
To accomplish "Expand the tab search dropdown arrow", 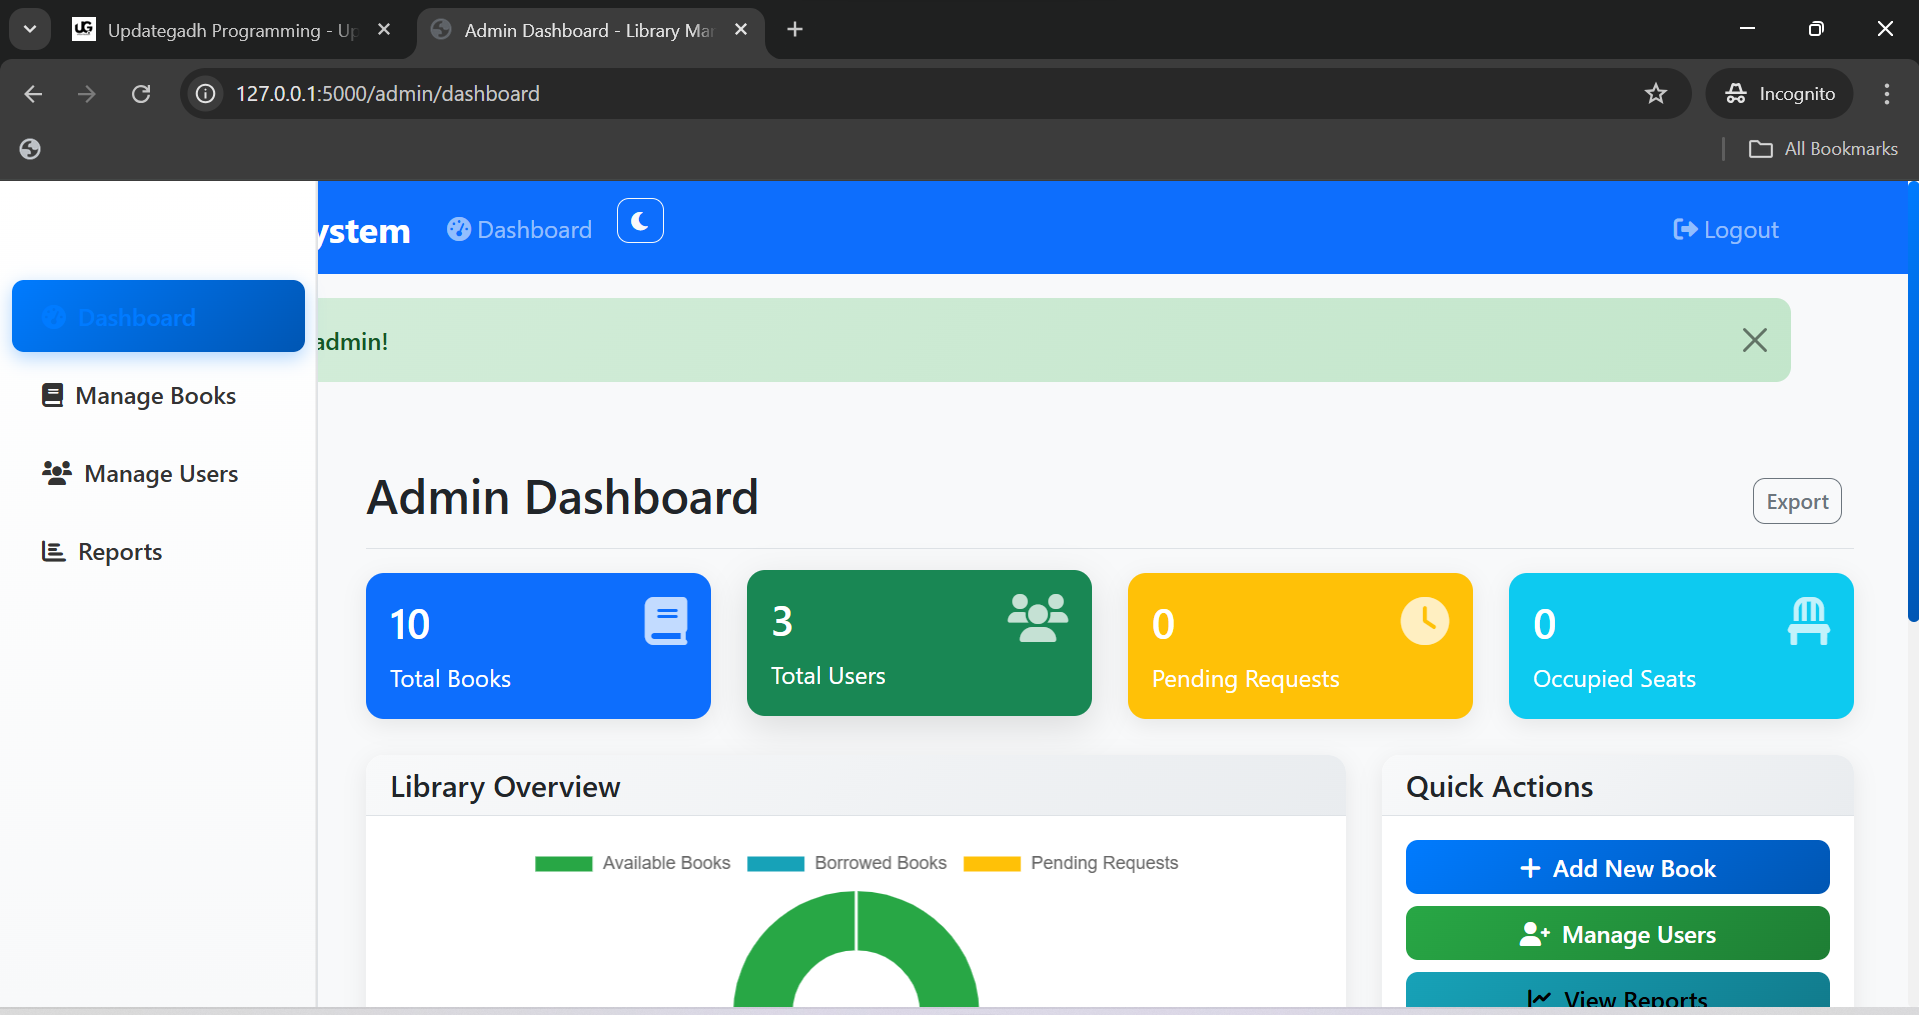I will pos(30,30).
